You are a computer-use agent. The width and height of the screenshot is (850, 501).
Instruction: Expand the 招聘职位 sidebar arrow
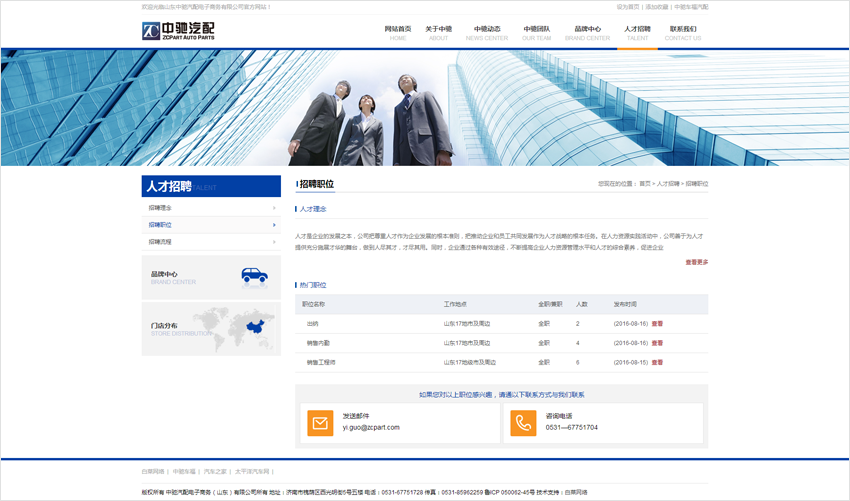[x=274, y=225]
